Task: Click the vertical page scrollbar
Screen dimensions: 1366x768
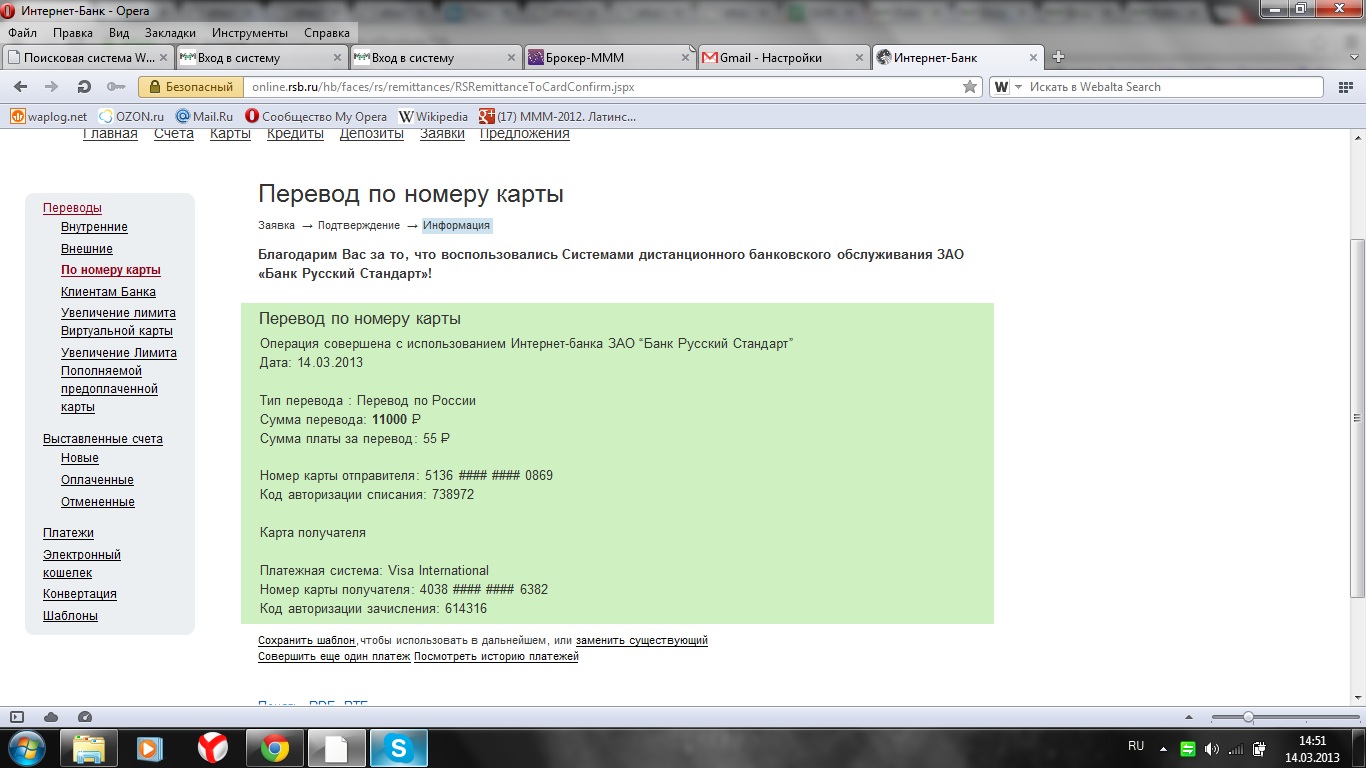Action: click(x=1357, y=418)
